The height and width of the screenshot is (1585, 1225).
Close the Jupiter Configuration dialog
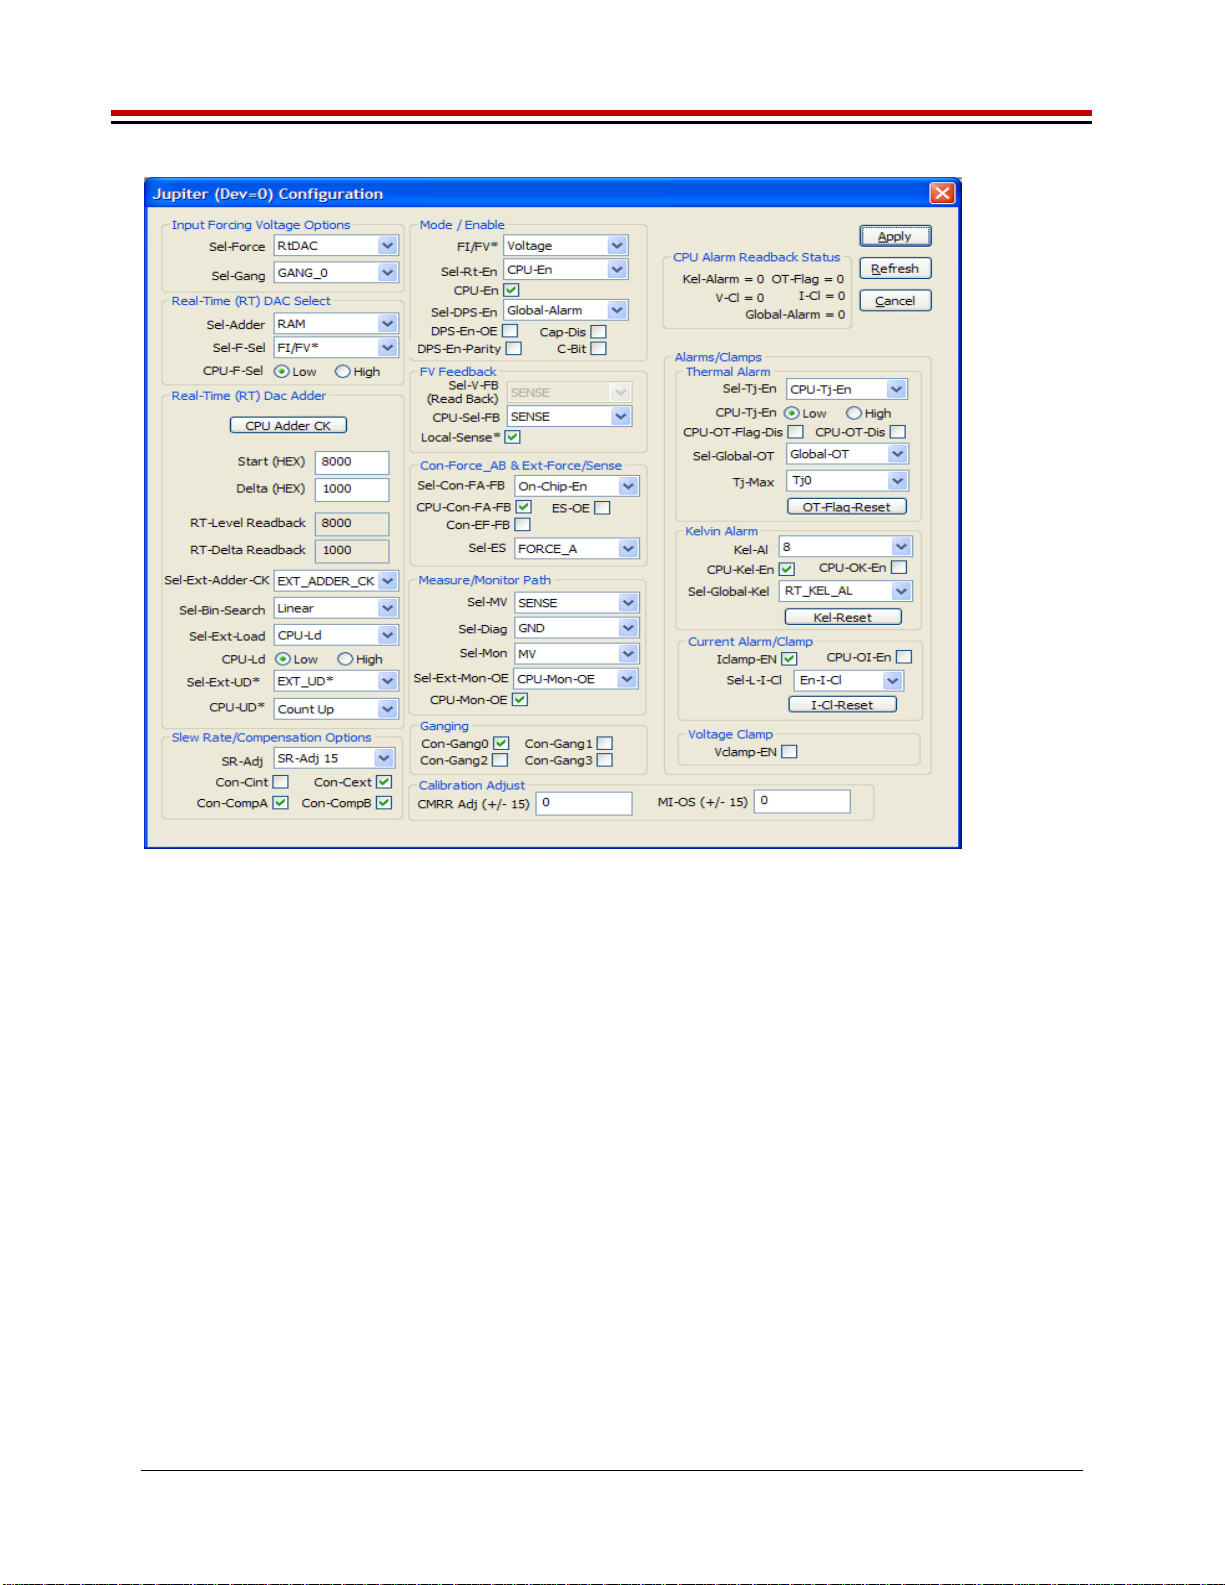coord(942,193)
